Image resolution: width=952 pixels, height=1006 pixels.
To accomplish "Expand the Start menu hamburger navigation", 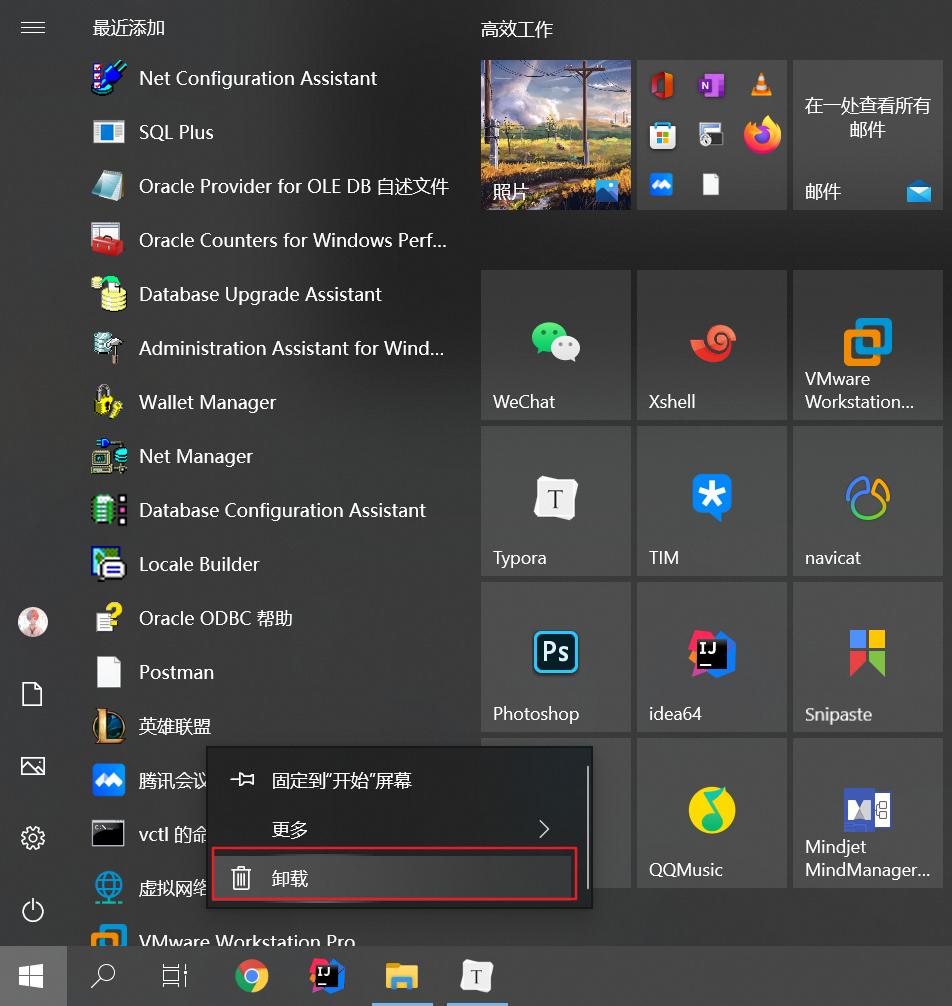I will click(33, 27).
